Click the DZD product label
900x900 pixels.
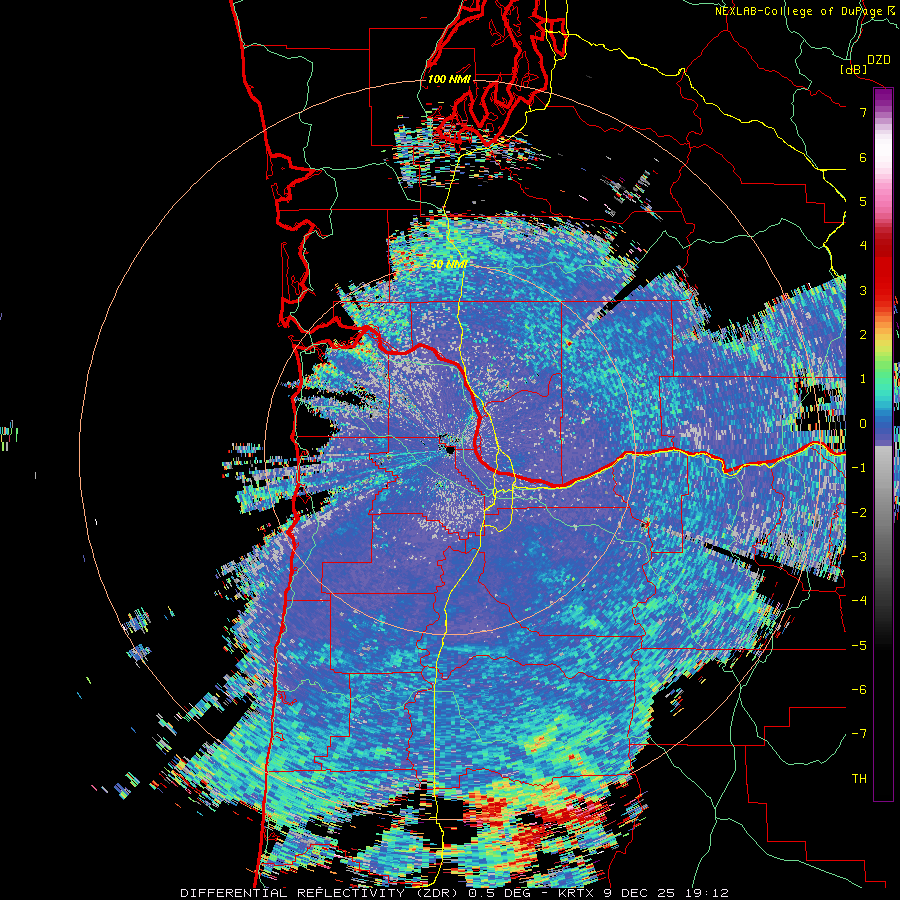(878, 60)
